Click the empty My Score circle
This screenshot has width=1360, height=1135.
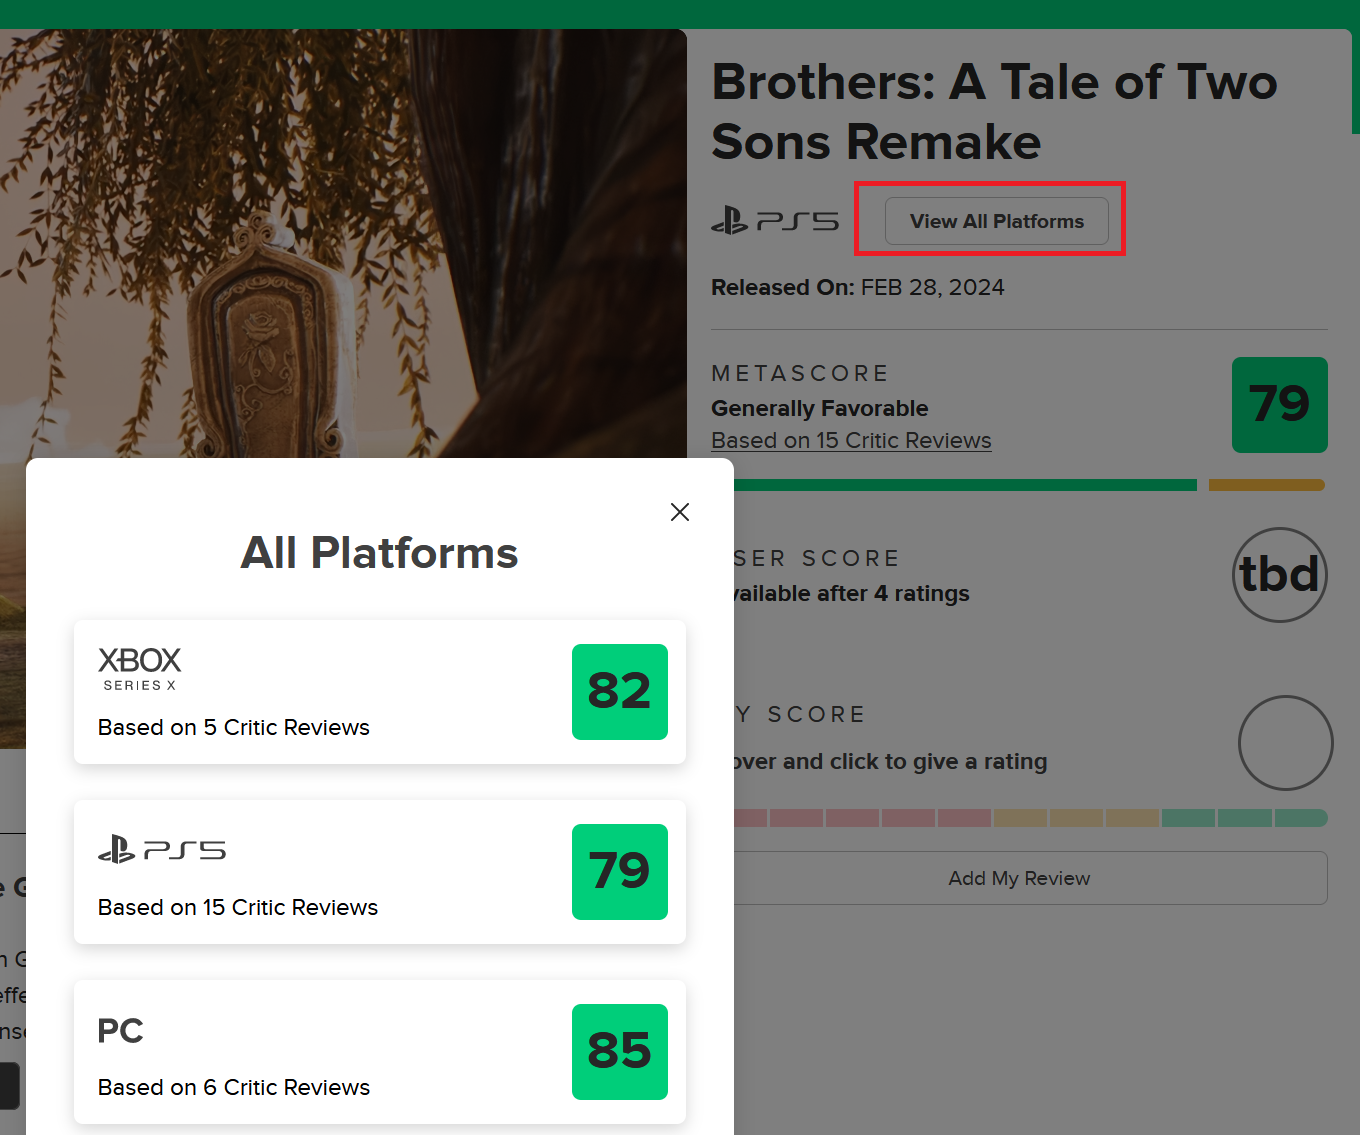[x=1285, y=743]
